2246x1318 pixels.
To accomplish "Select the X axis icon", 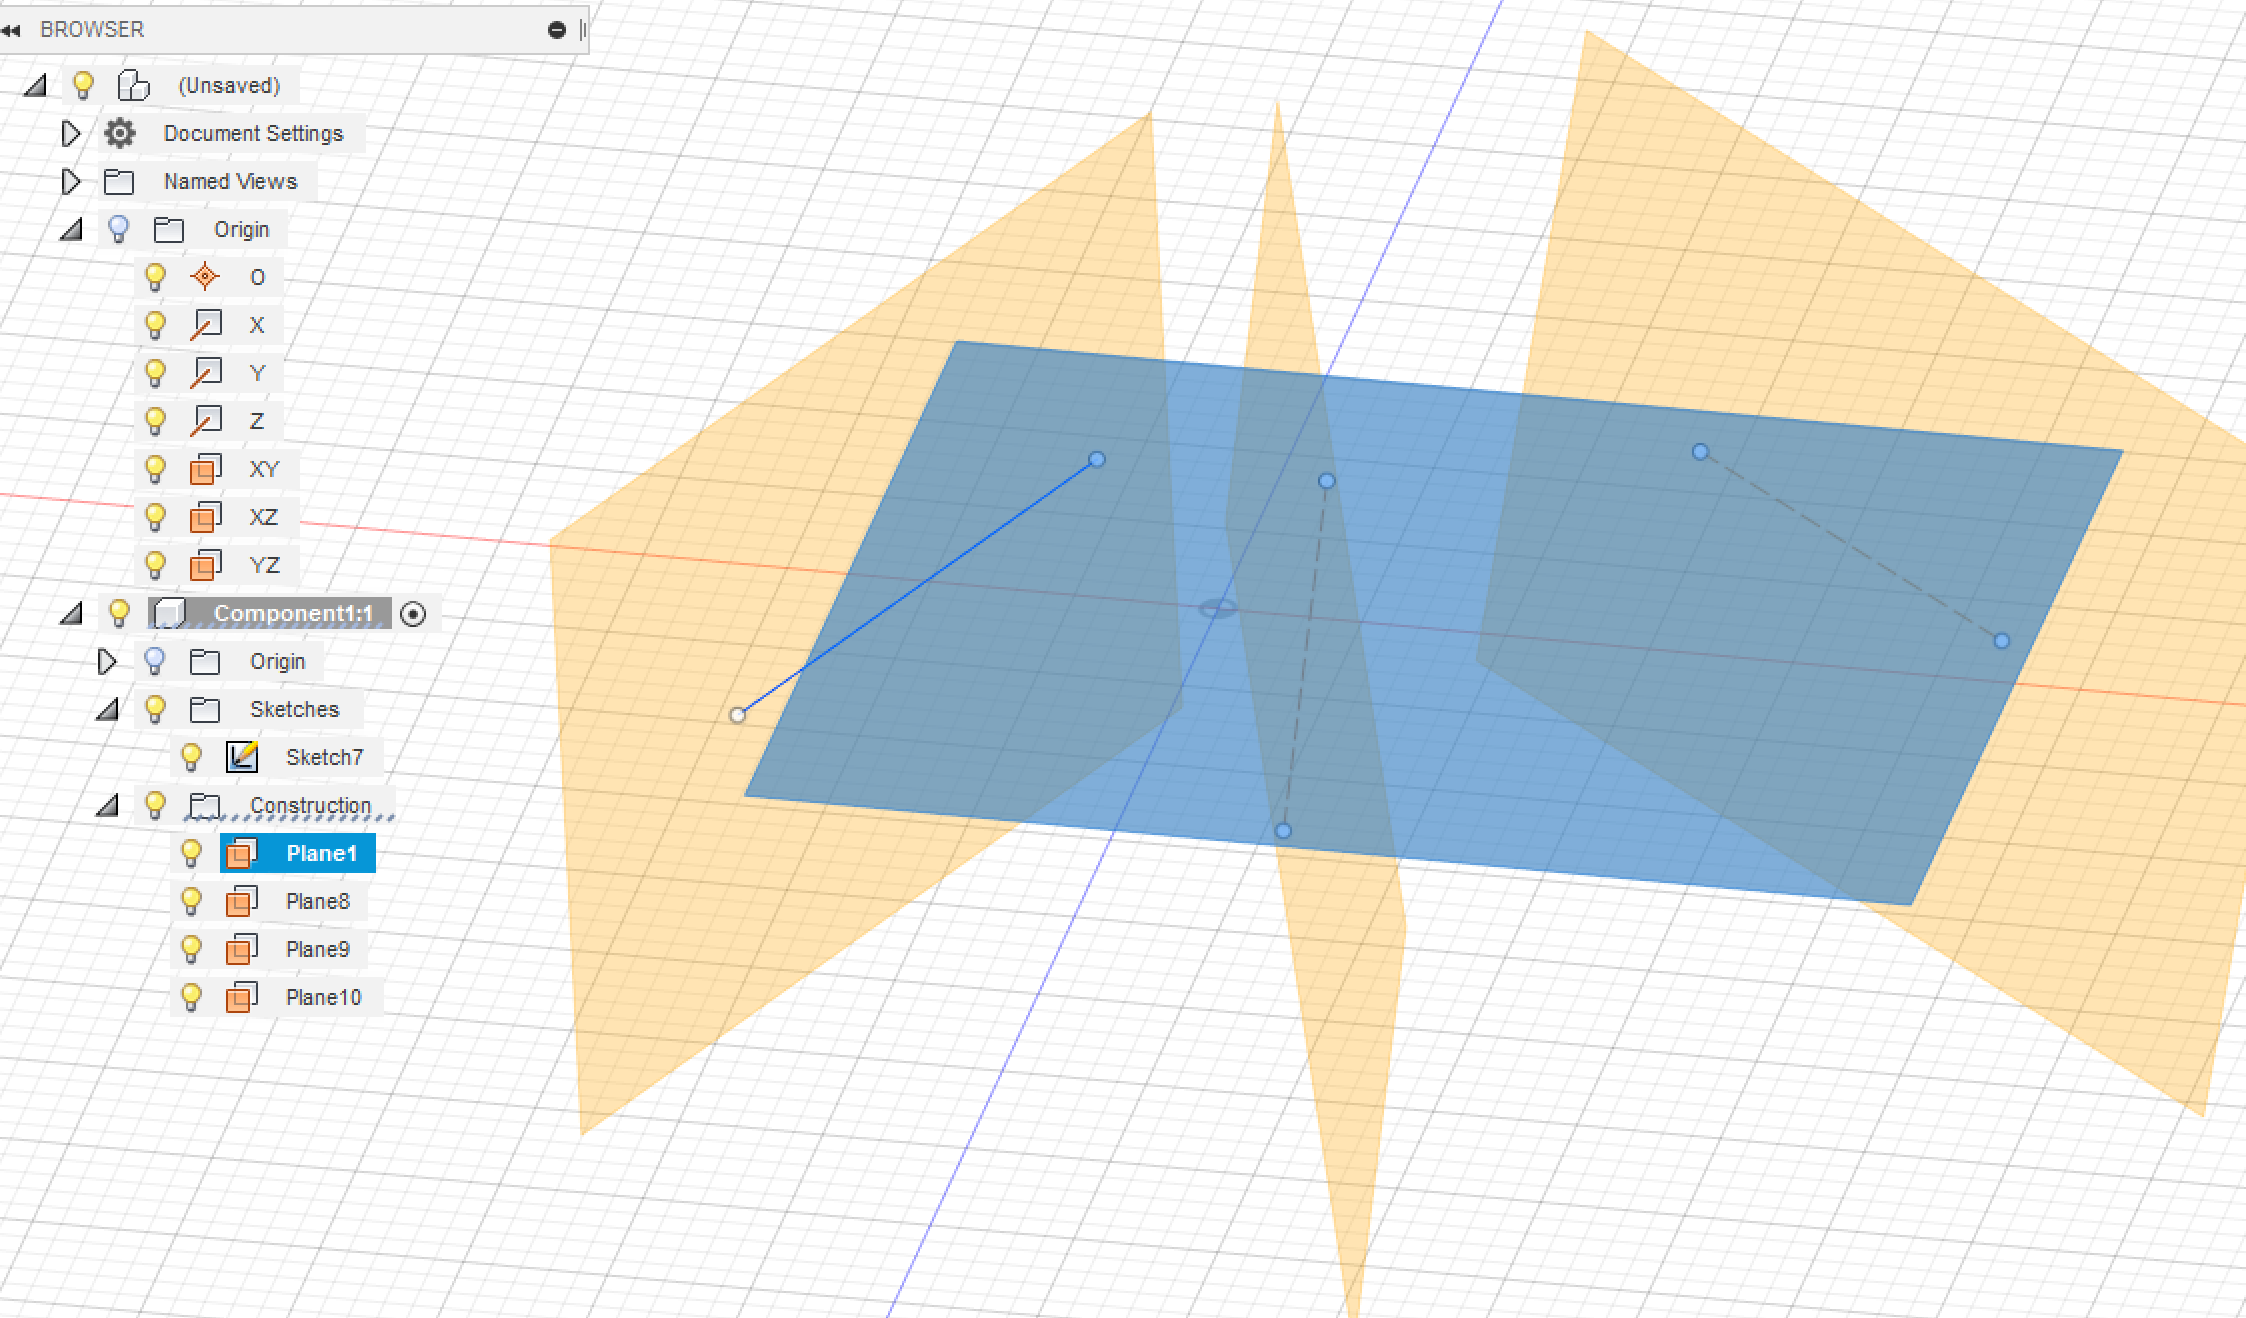I will tap(206, 324).
